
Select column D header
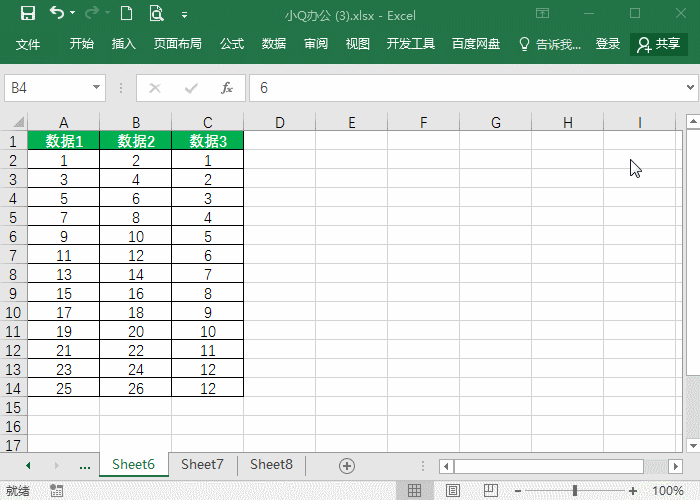[x=279, y=122]
